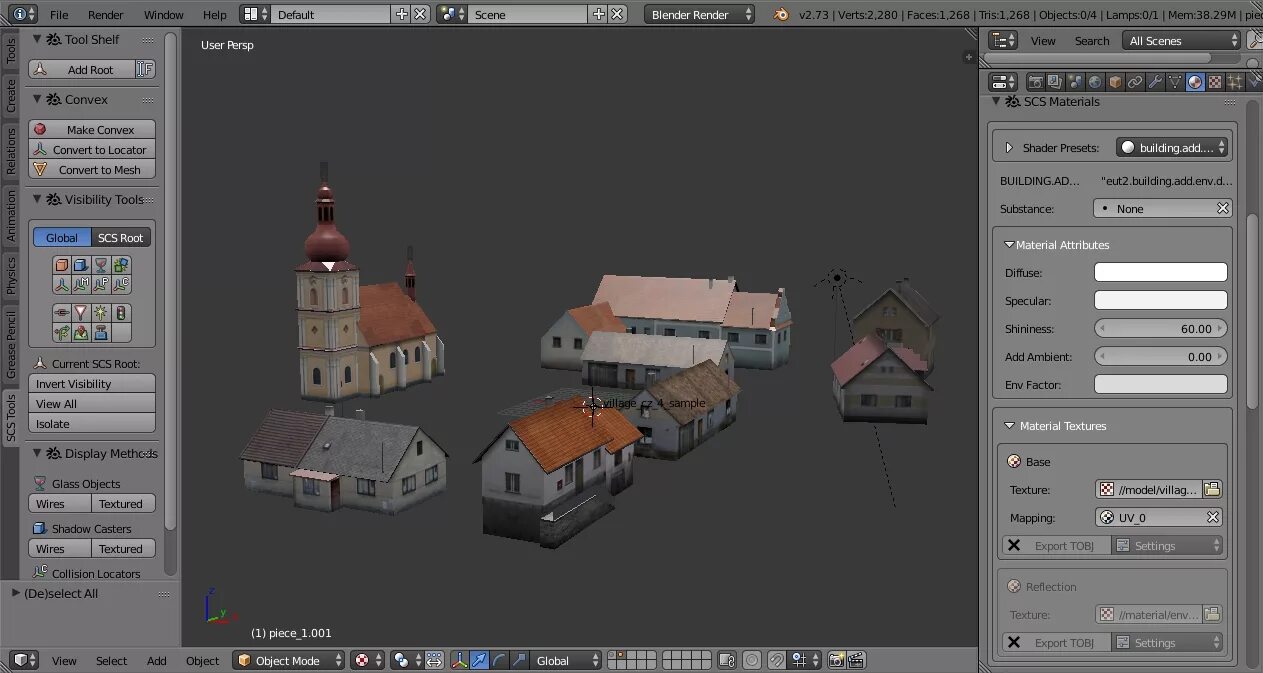Open the Render menu

[x=106, y=14]
